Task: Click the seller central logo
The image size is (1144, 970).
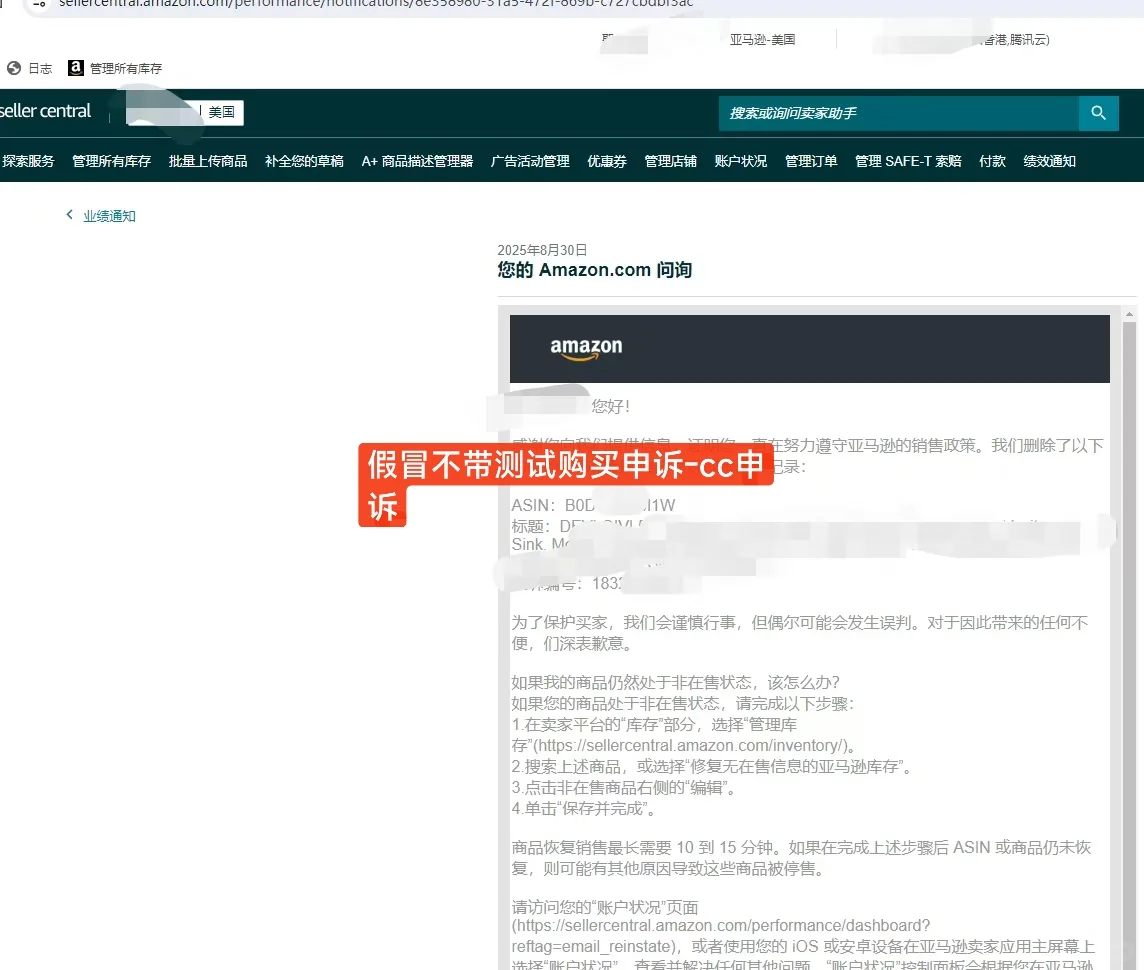Action: click(45, 111)
